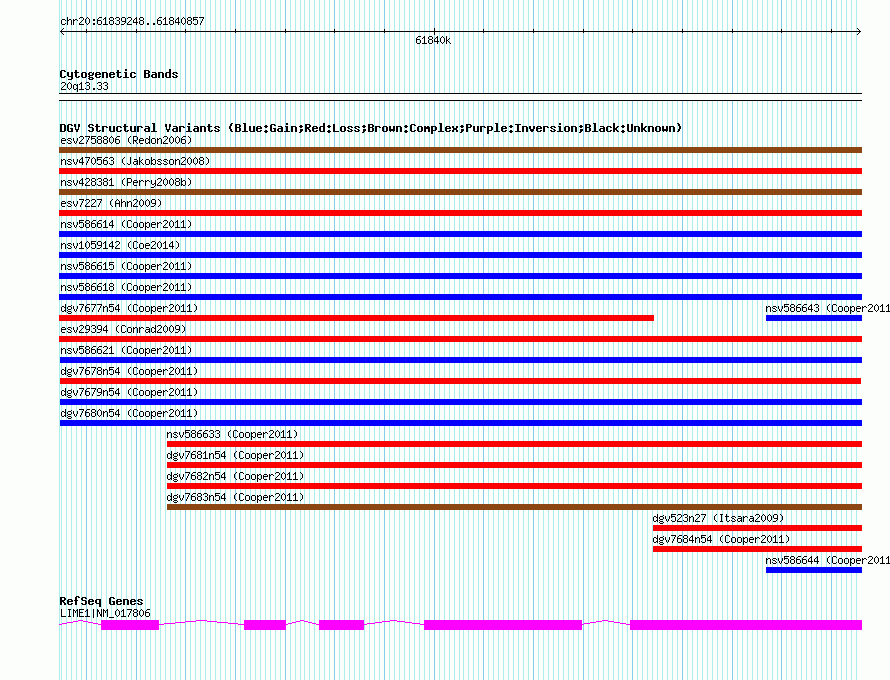Click the brown bar under esv2758806
The image size is (890, 680).
(x=460, y=150)
